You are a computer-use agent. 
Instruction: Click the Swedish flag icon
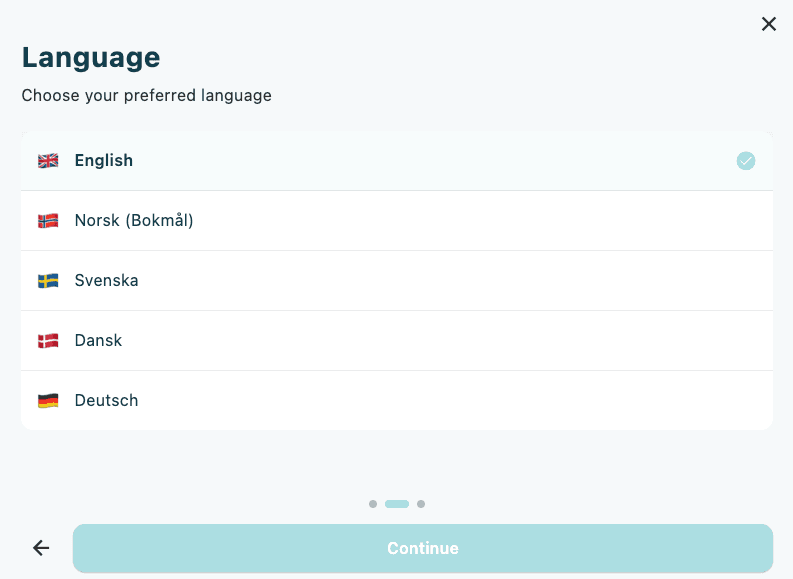(x=48, y=281)
